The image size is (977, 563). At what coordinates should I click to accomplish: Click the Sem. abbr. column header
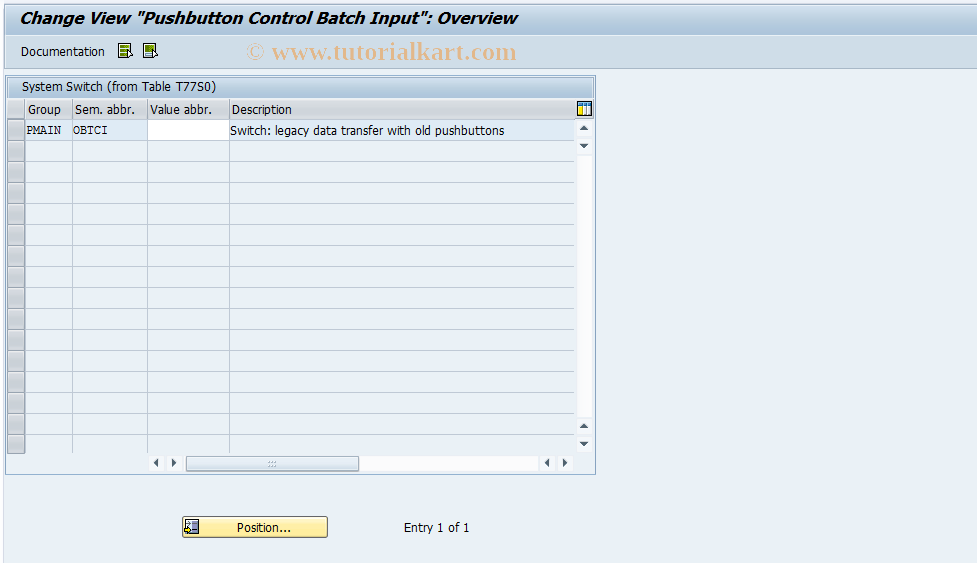110,110
